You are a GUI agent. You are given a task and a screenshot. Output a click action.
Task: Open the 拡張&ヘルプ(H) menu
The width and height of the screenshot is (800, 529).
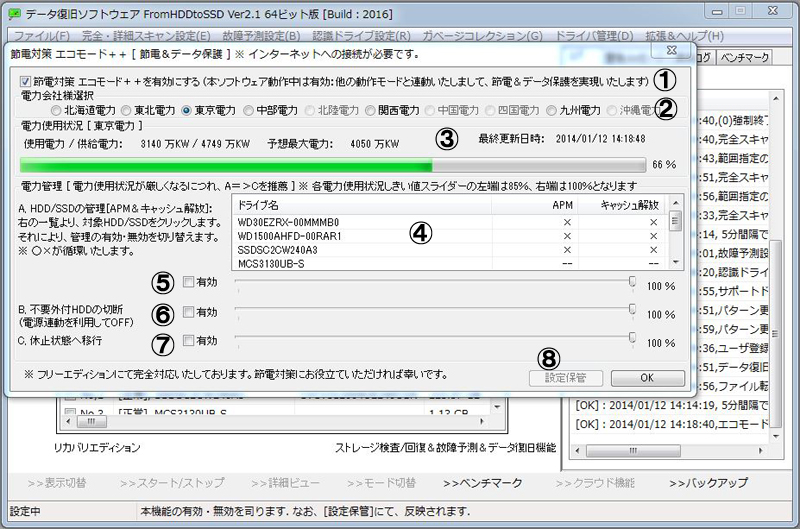pos(684,36)
